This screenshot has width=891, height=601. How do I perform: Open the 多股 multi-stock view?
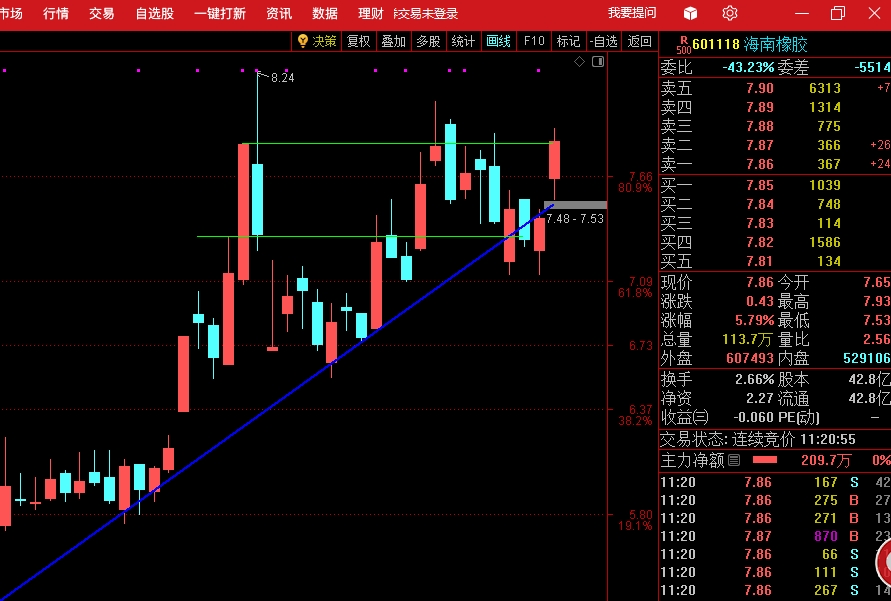click(428, 41)
